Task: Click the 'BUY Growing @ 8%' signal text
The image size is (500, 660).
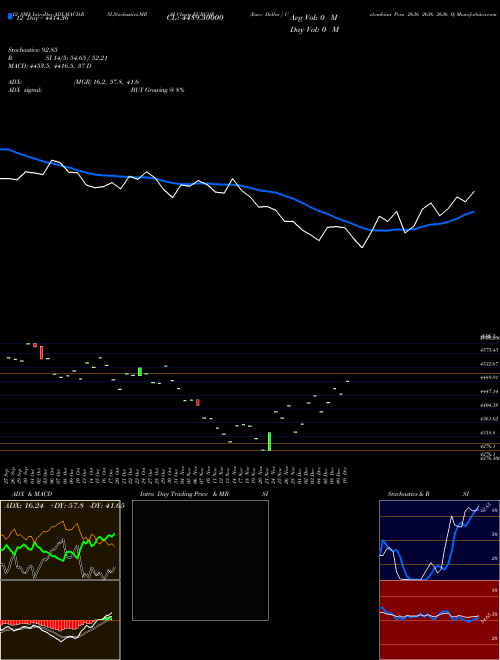Action: click(157, 90)
